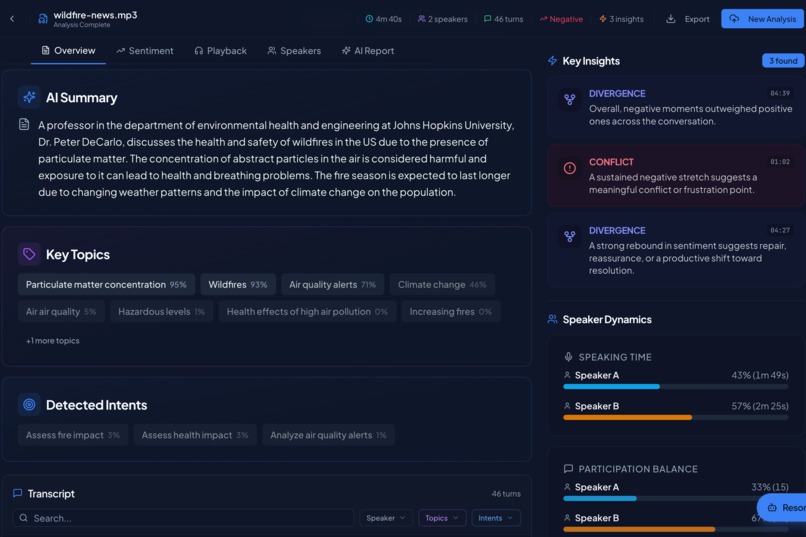Screen dimensions: 806x537
Task: Click the lightning icon next to 3 insights
Action: click(602, 19)
